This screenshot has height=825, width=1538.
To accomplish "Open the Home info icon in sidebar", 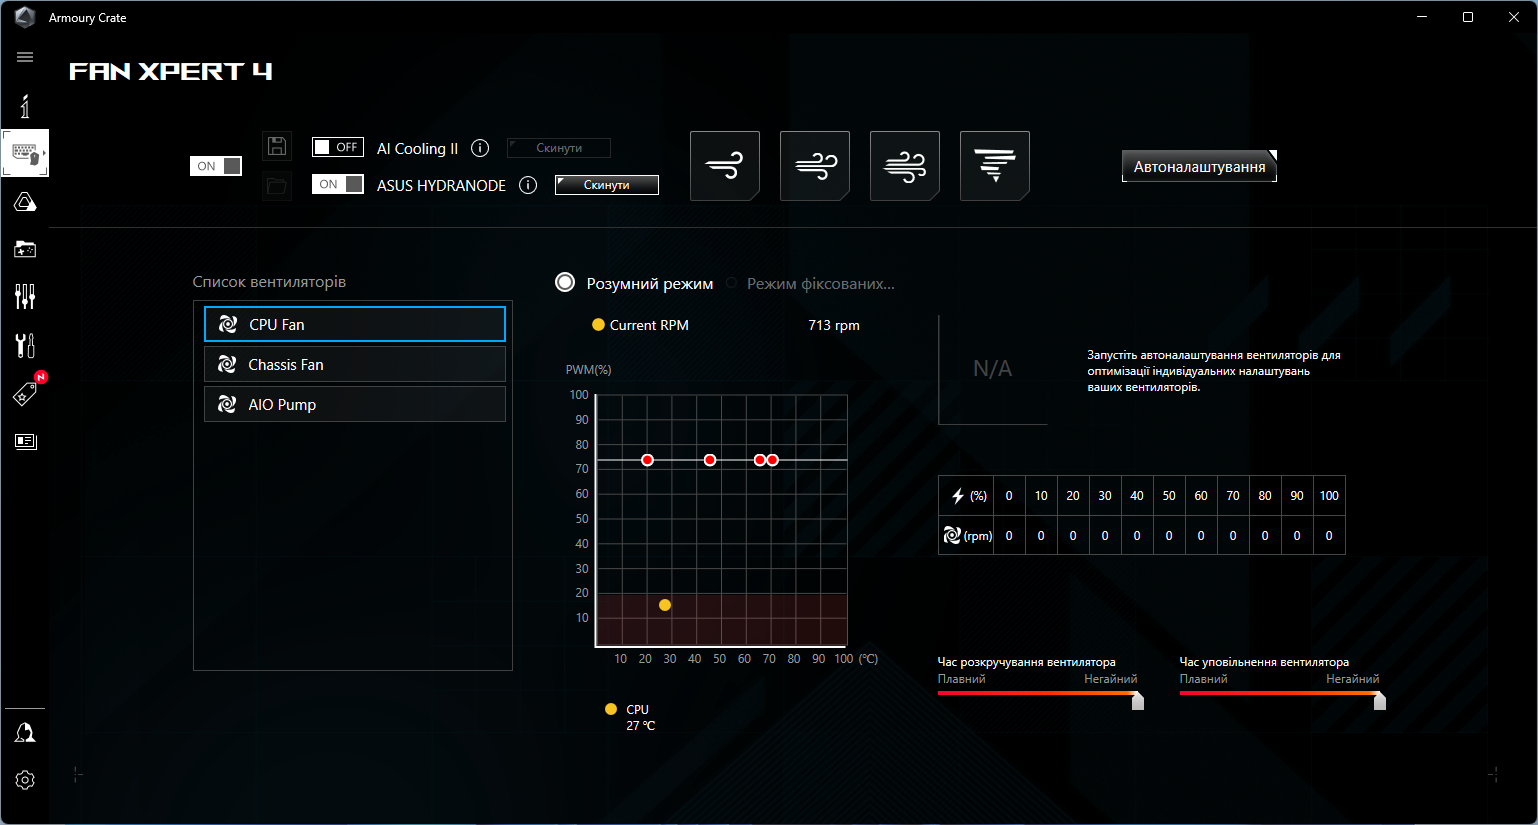I will click(x=25, y=106).
